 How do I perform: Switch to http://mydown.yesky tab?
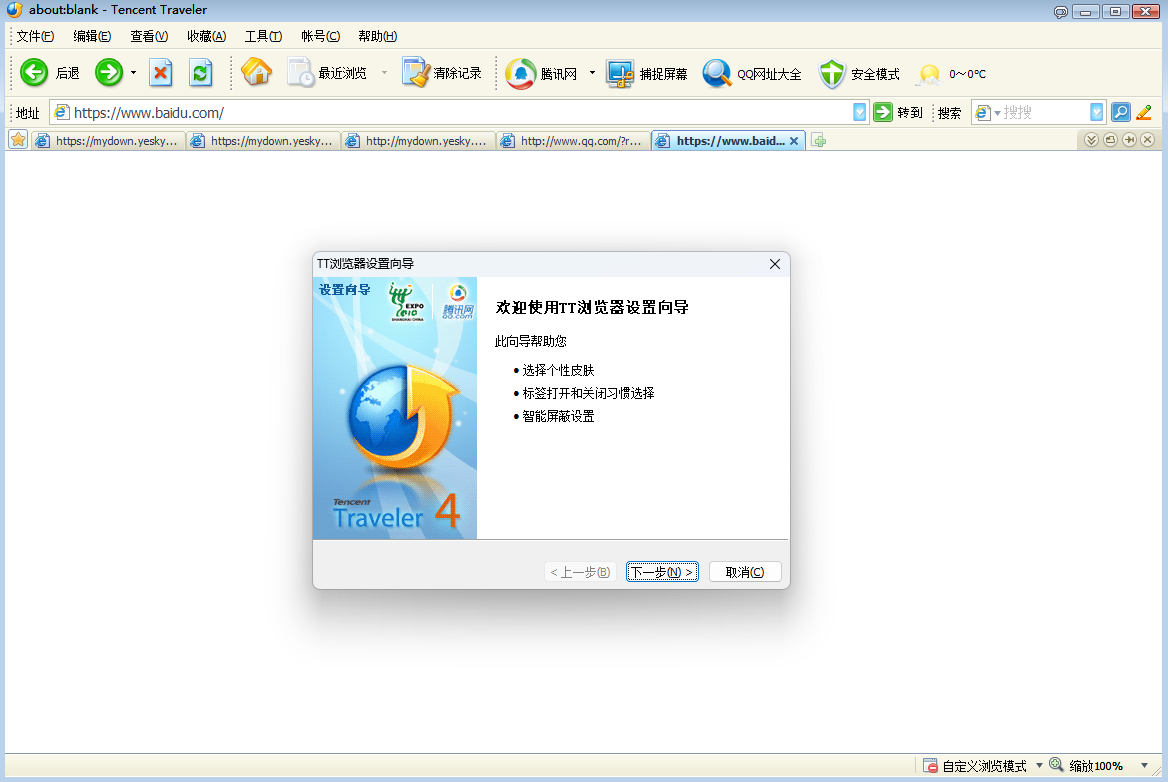[x=418, y=141]
